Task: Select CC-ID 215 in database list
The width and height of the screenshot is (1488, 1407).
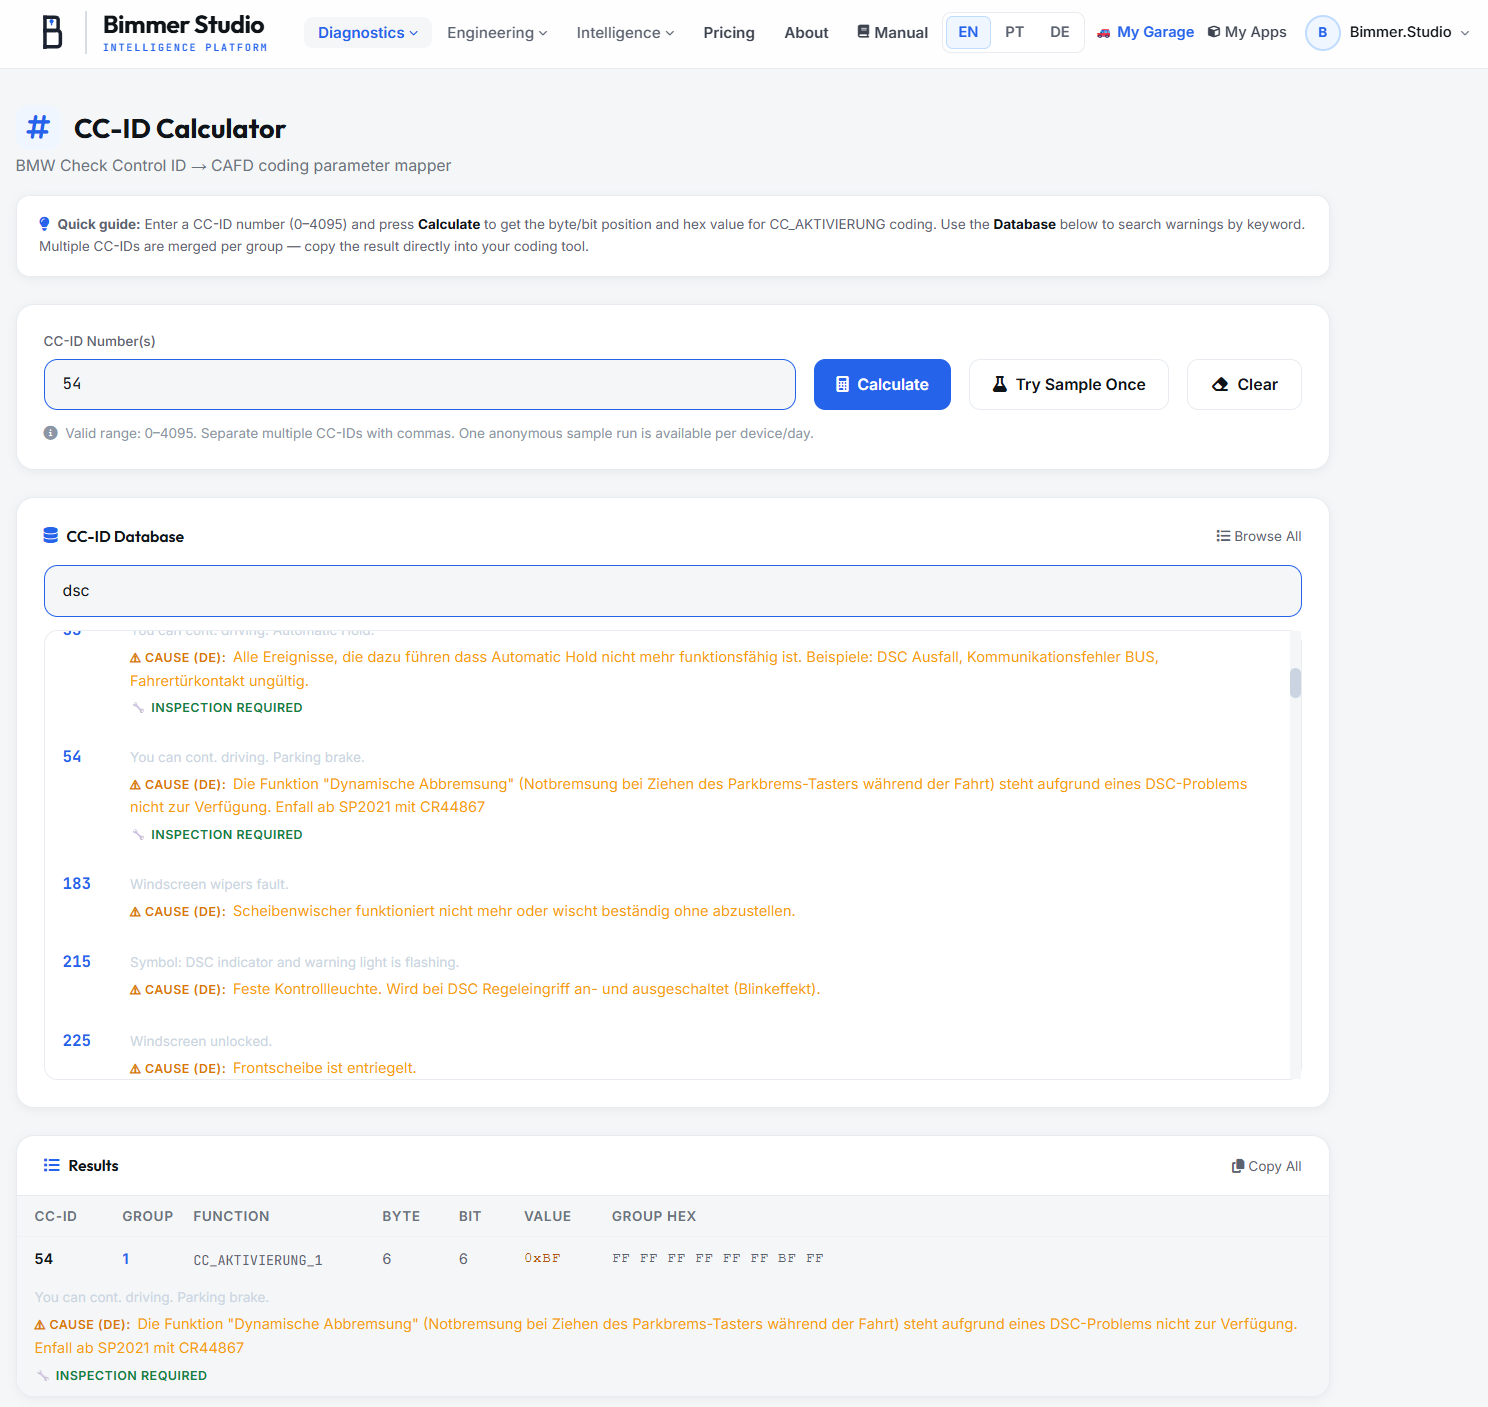Action: point(77,962)
